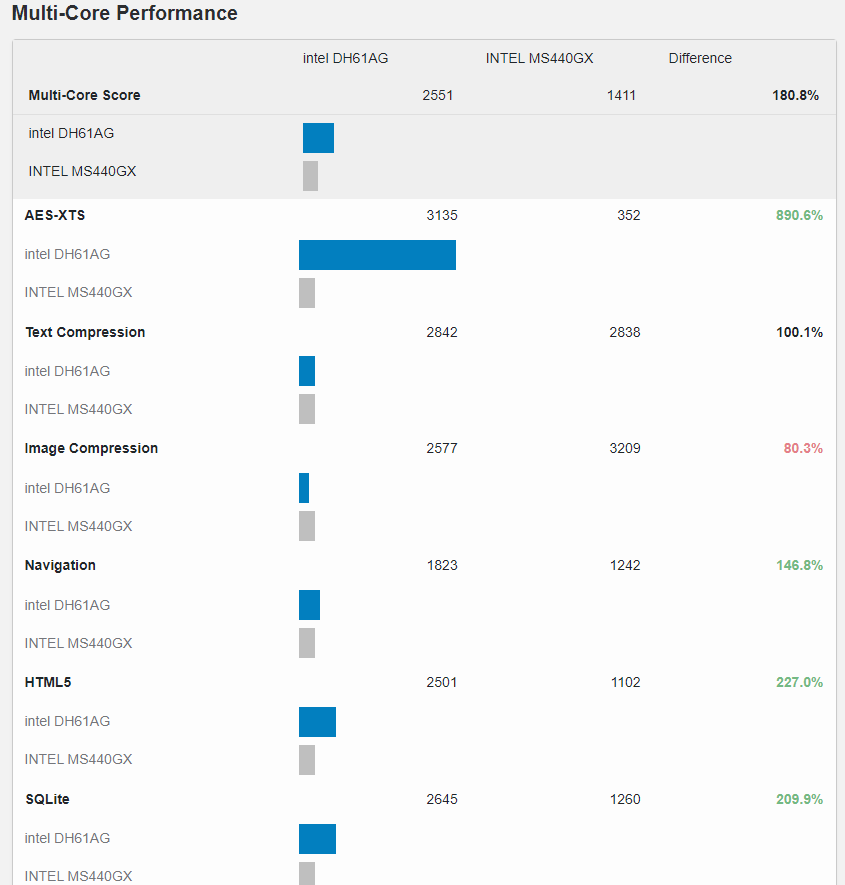The height and width of the screenshot is (885, 845).
Task: Click the gray HTML5 bar
Action: (307, 760)
